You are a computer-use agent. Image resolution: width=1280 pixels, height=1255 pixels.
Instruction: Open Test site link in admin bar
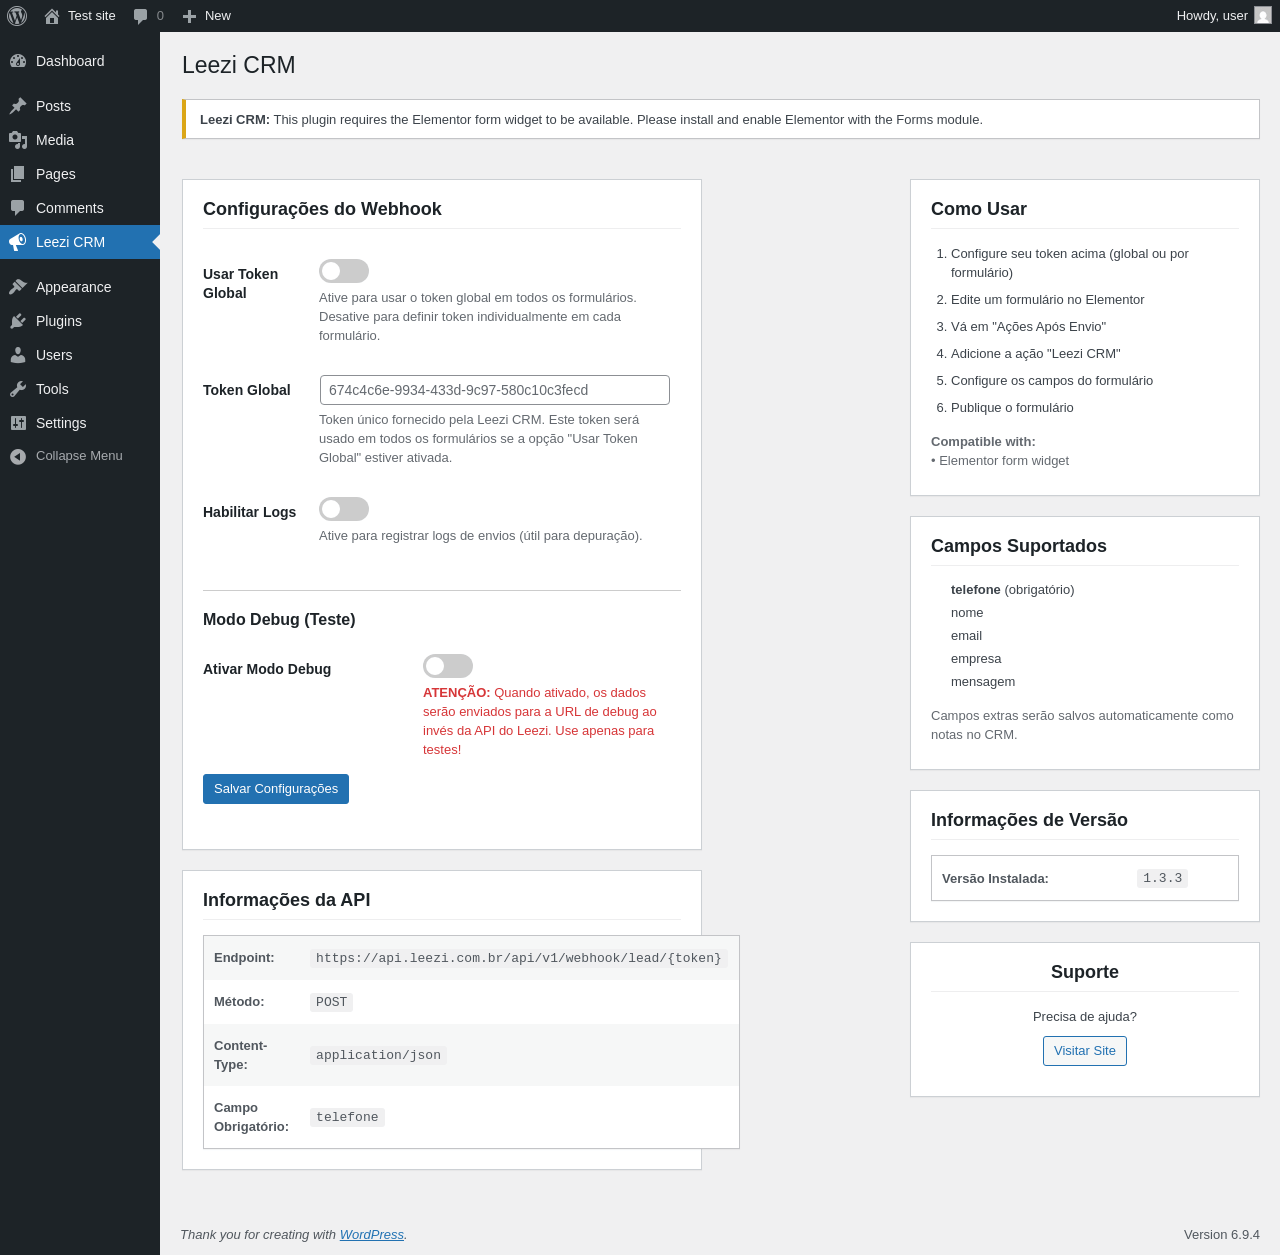[80, 16]
